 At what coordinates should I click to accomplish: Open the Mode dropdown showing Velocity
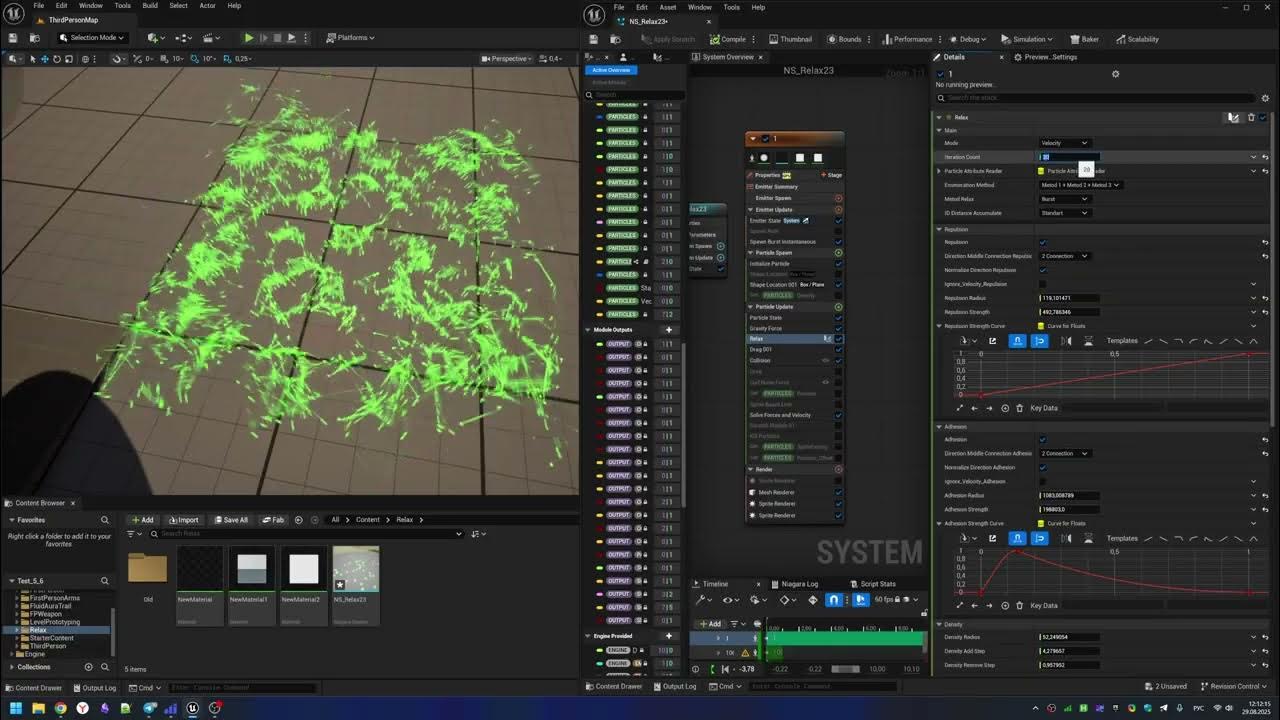coord(1064,143)
